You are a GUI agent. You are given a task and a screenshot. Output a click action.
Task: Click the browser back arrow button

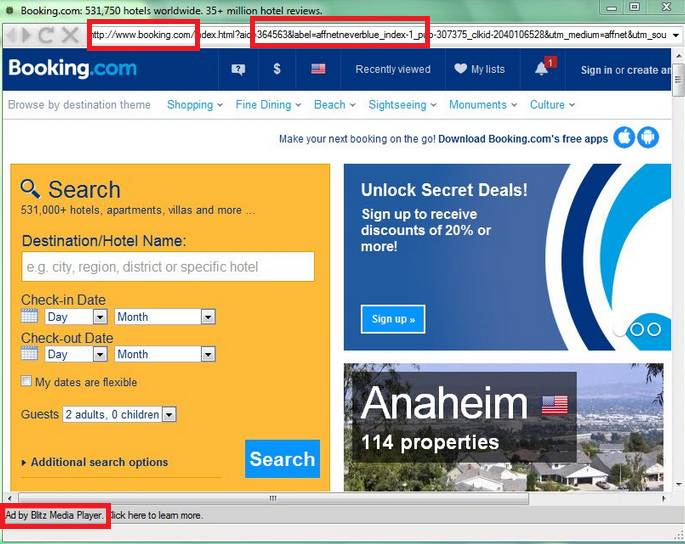pyautogui.click(x=12, y=36)
